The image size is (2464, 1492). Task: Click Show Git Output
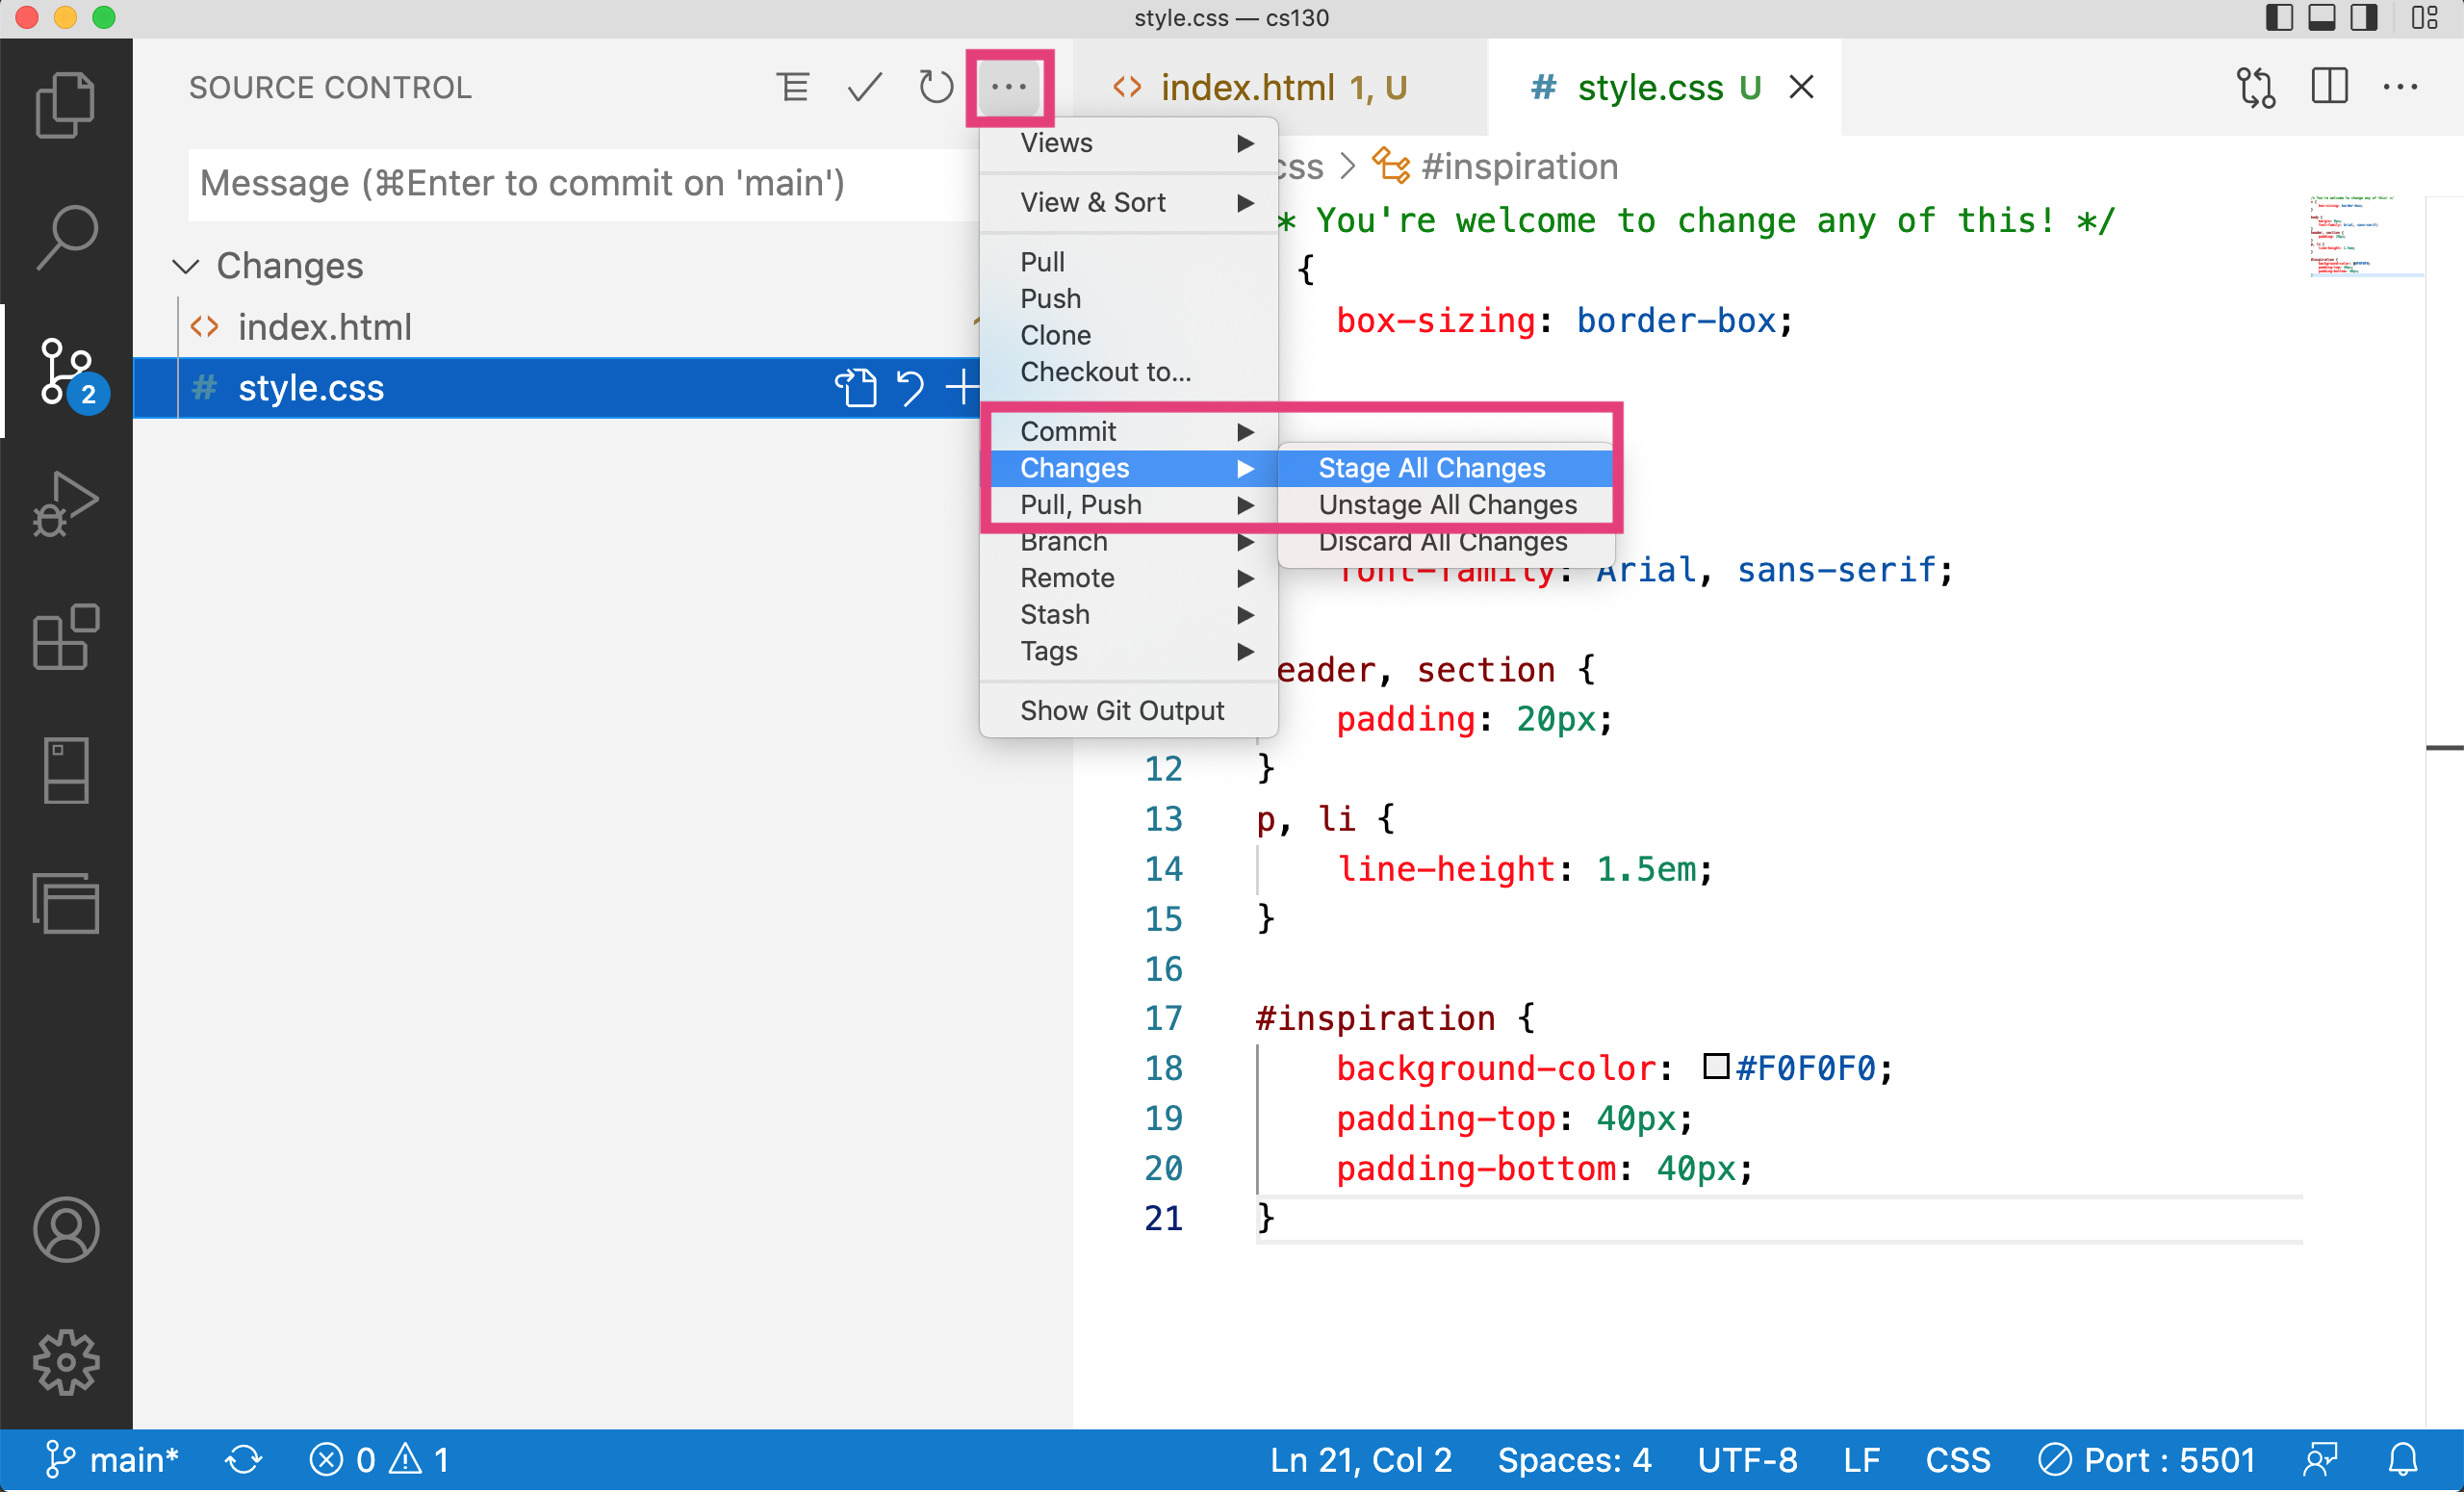[x=1121, y=711]
